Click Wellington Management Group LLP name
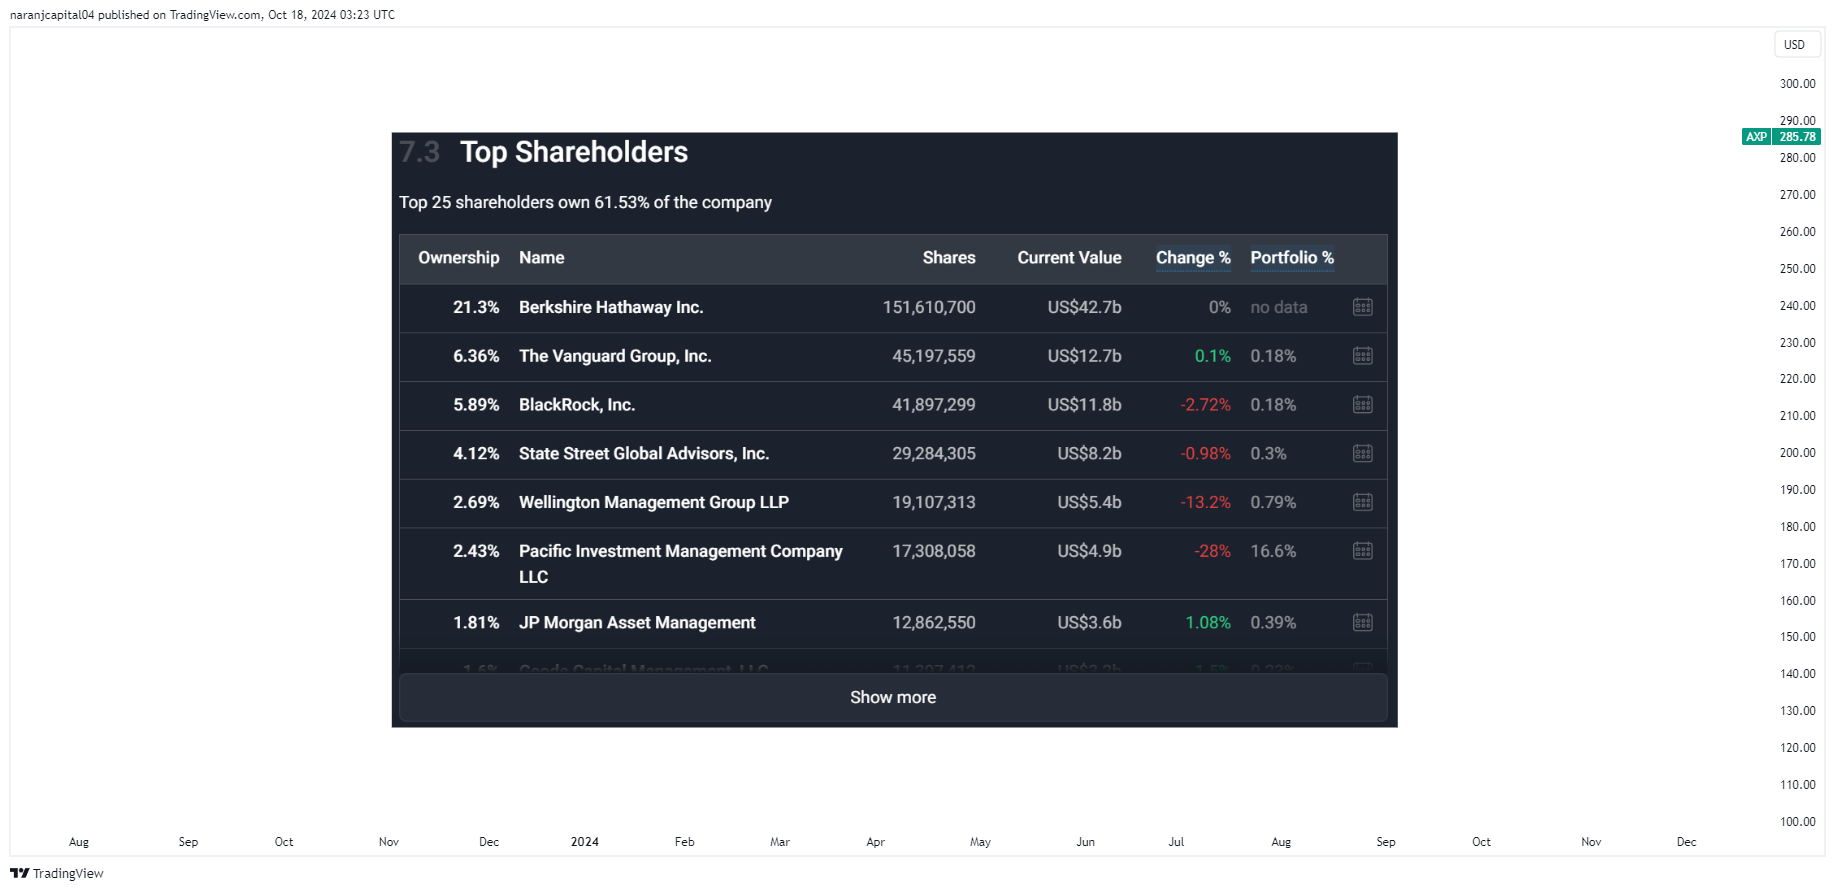This screenshot has width=1835, height=891. click(x=654, y=502)
